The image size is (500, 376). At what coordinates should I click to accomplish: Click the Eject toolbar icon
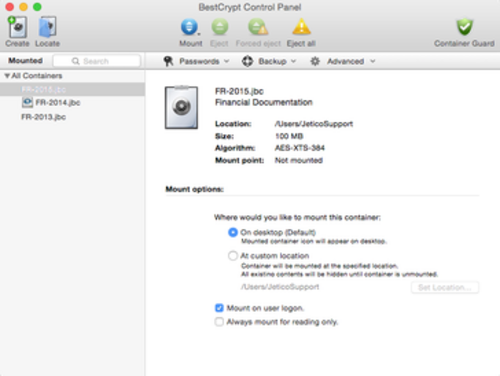coord(220,27)
